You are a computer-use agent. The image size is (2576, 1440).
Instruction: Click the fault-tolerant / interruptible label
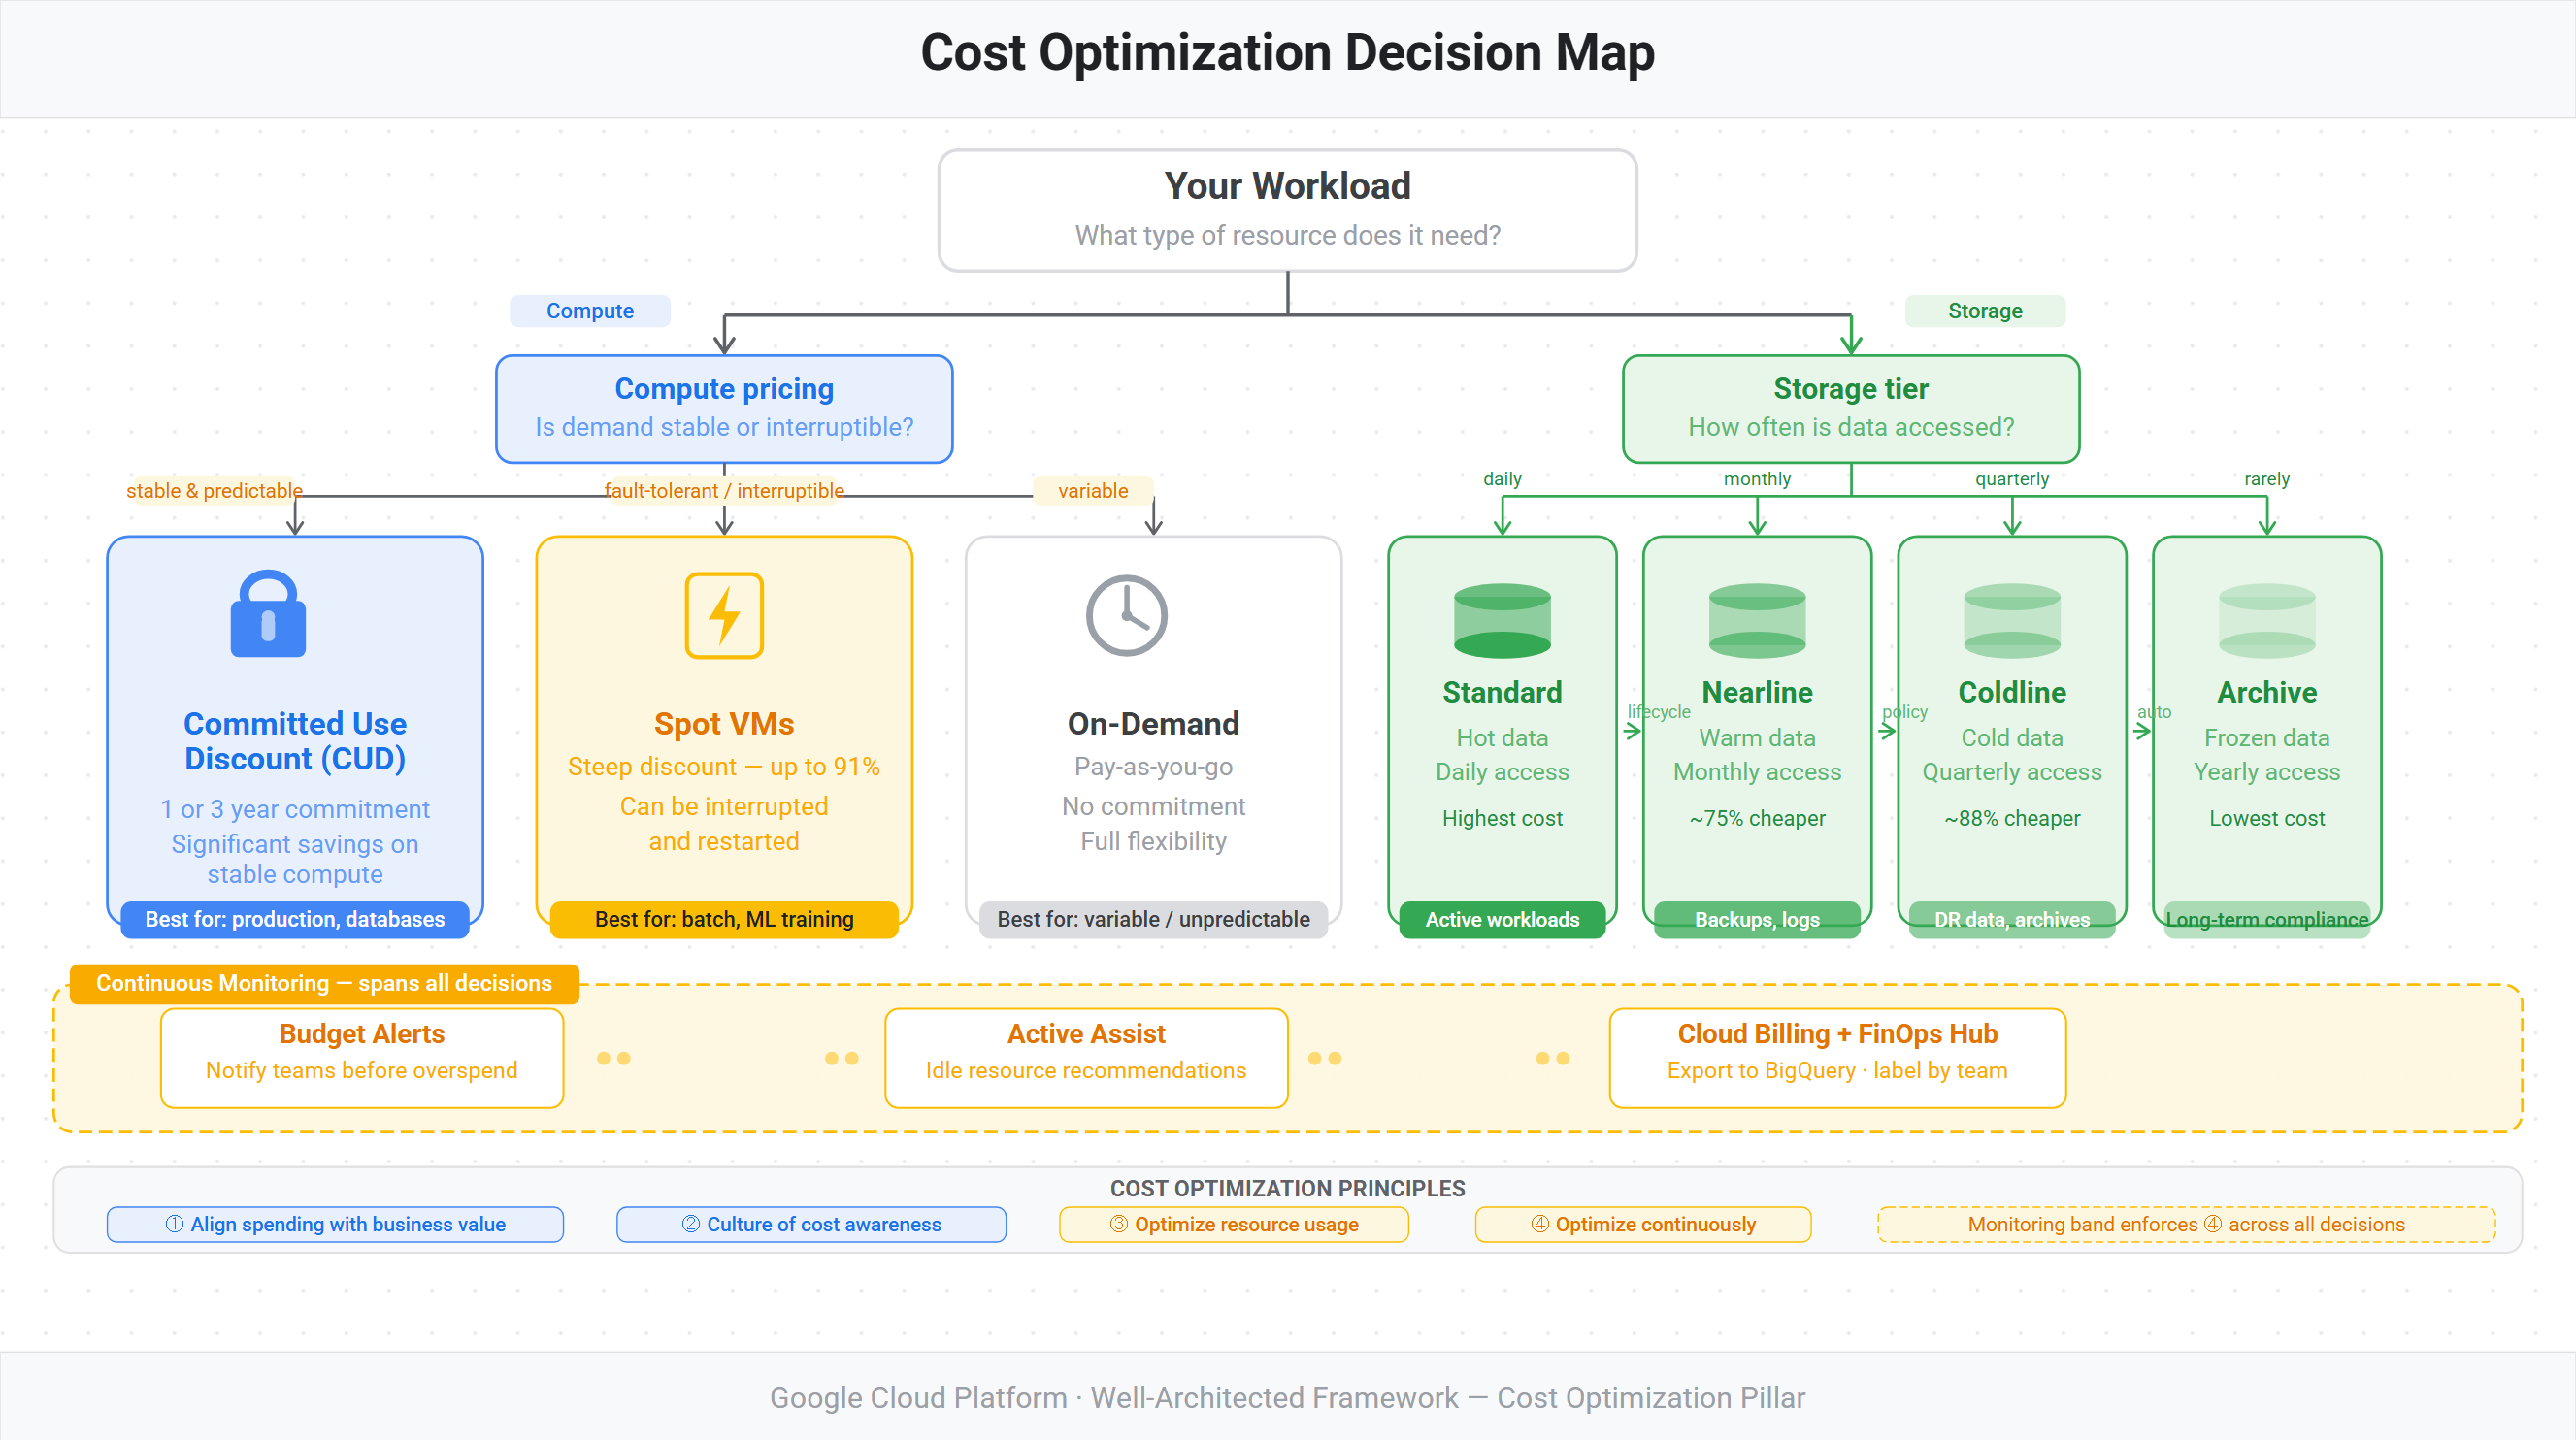[724, 491]
